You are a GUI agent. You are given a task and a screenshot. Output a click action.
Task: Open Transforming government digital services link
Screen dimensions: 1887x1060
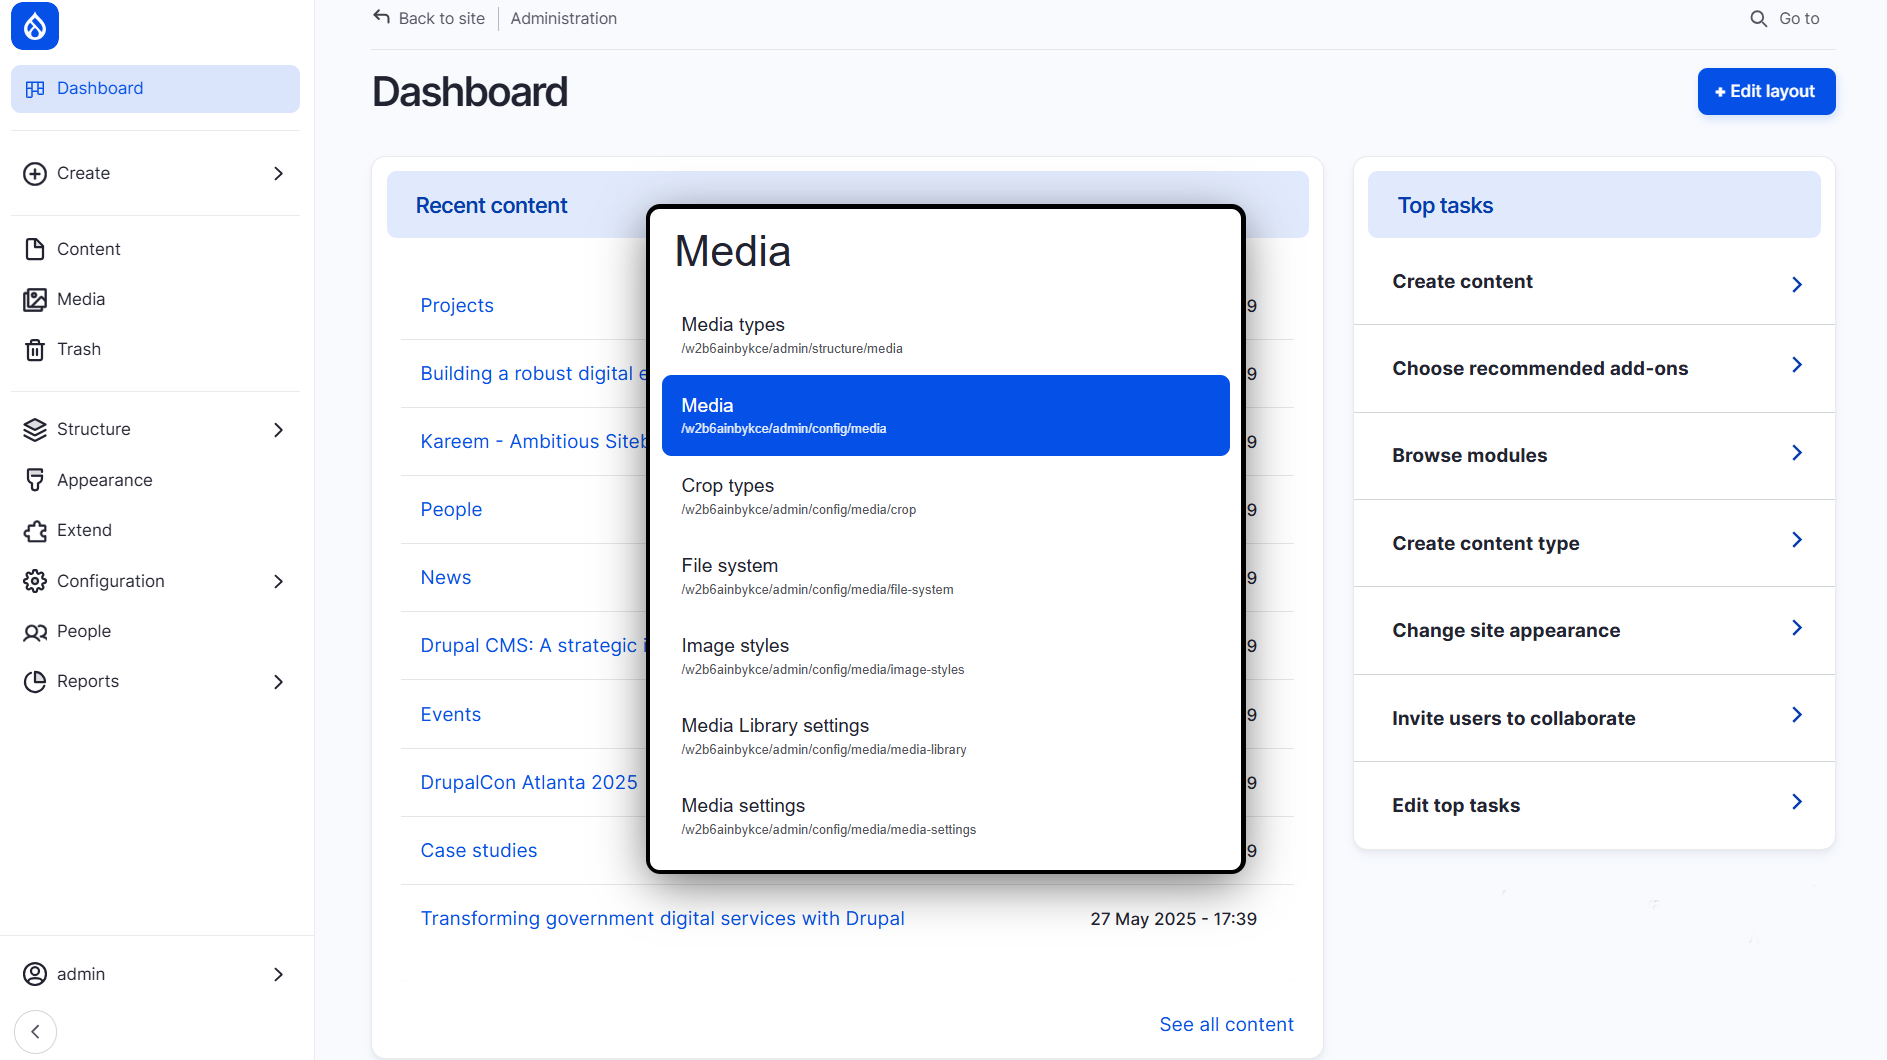click(x=662, y=918)
